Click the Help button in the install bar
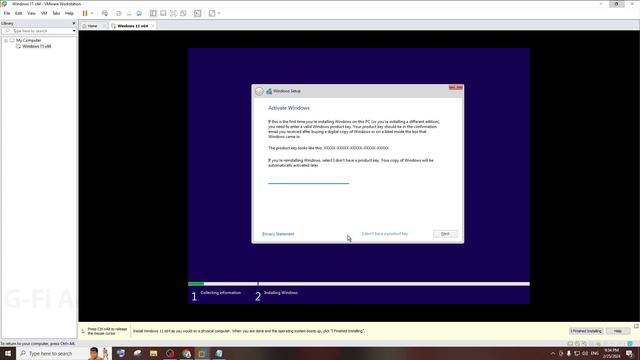Screen dimensions: 640x360 [618, 331]
